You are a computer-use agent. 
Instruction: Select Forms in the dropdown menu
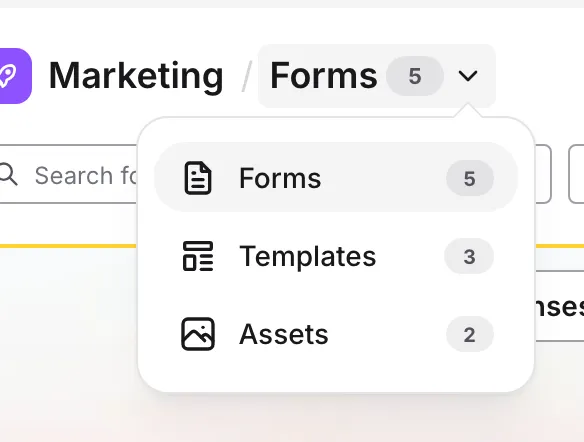tap(336, 178)
